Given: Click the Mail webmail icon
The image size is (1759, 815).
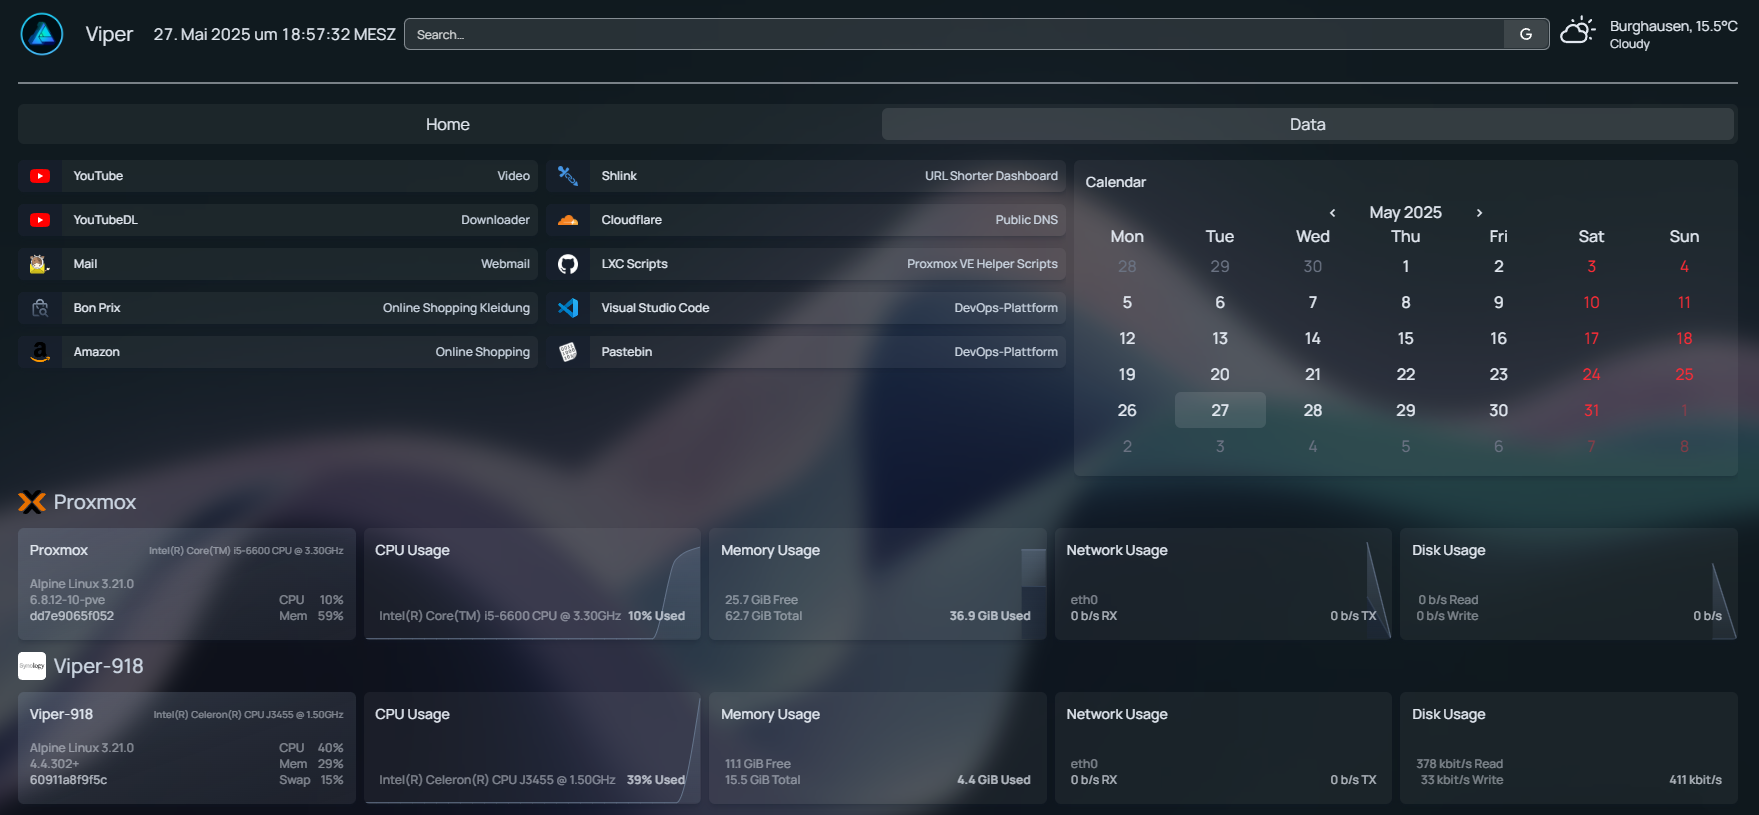Looking at the screenshot, I should pos(40,264).
